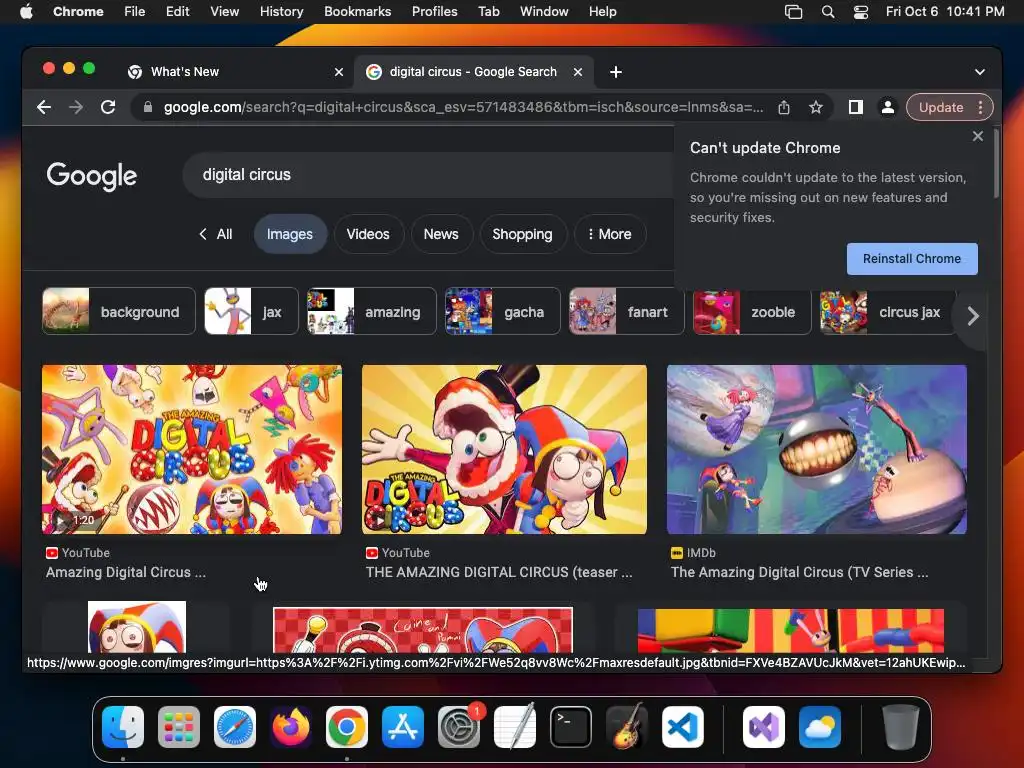Close the digital circus search tab
Screen dimensions: 1024x768
577,72
